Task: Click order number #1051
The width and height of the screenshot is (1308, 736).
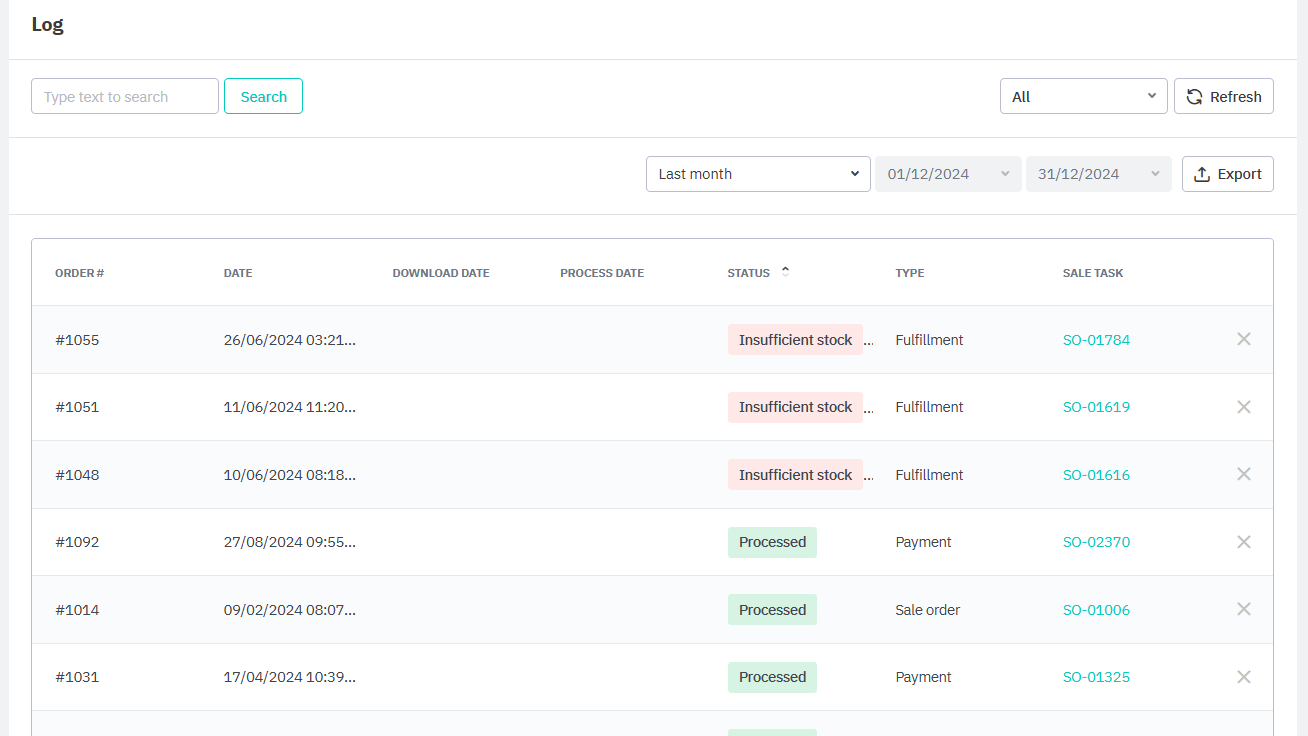Action: [x=77, y=407]
